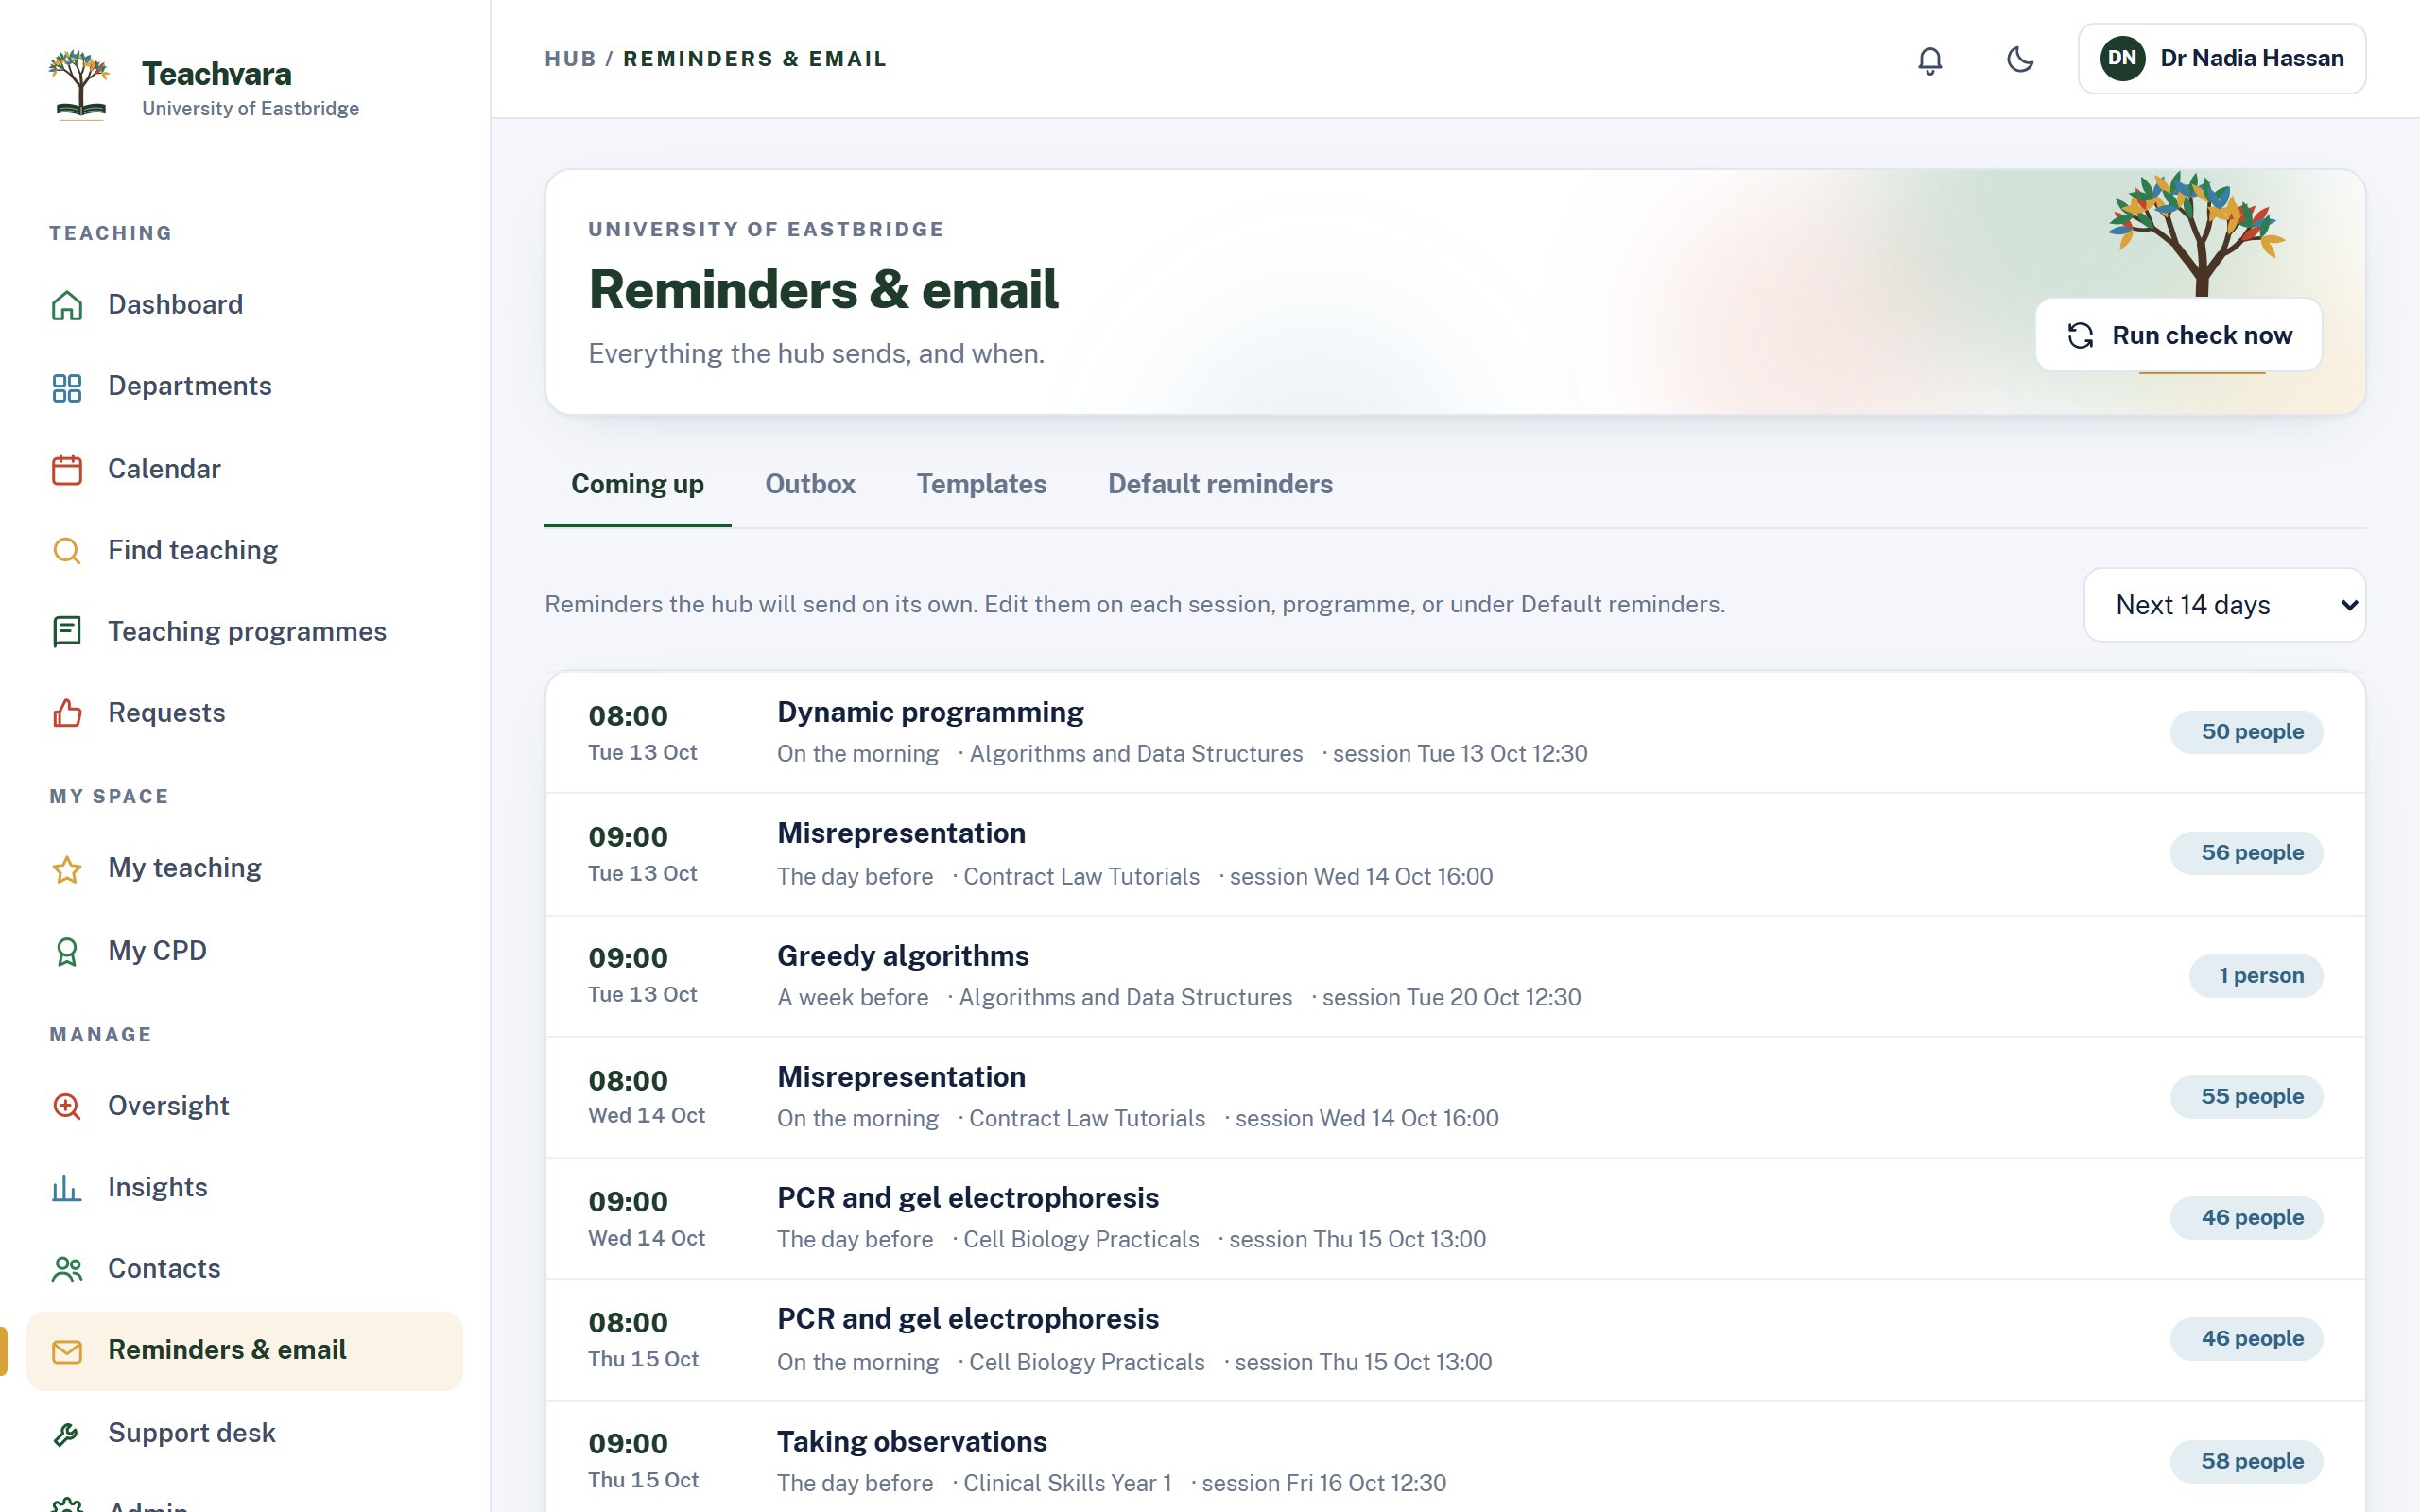Click the My teaching star icon
Image resolution: width=2420 pixels, height=1512 pixels.
pos(67,869)
